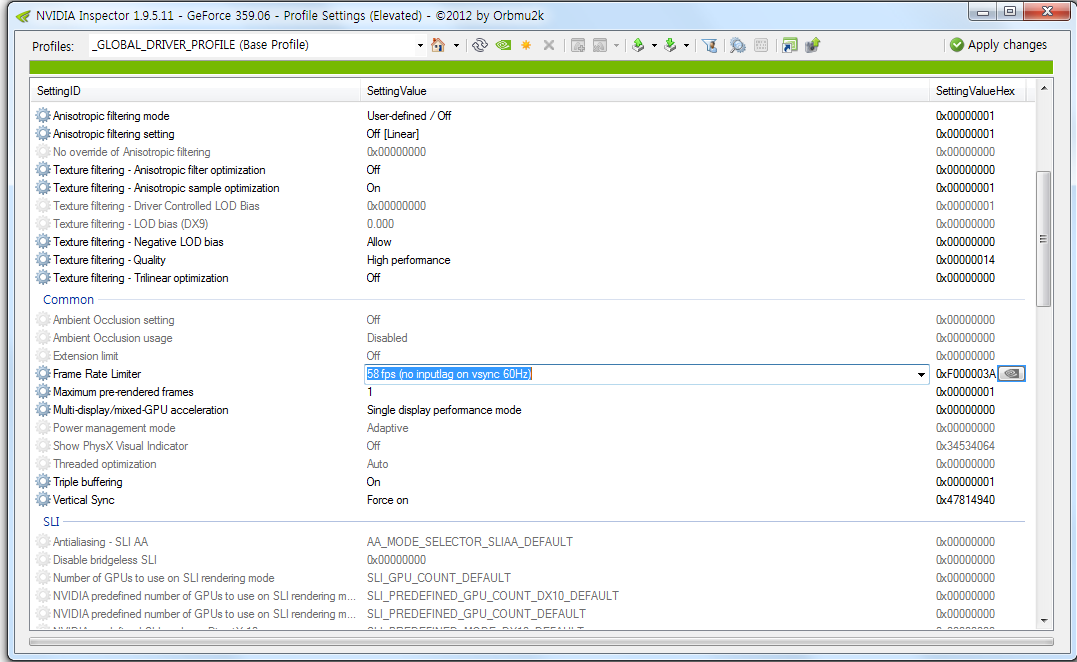Select the Disable bridgeless SLI row
The width and height of the screenshot is (1077, 662).
pyautogui.click(x=529, y=560)
